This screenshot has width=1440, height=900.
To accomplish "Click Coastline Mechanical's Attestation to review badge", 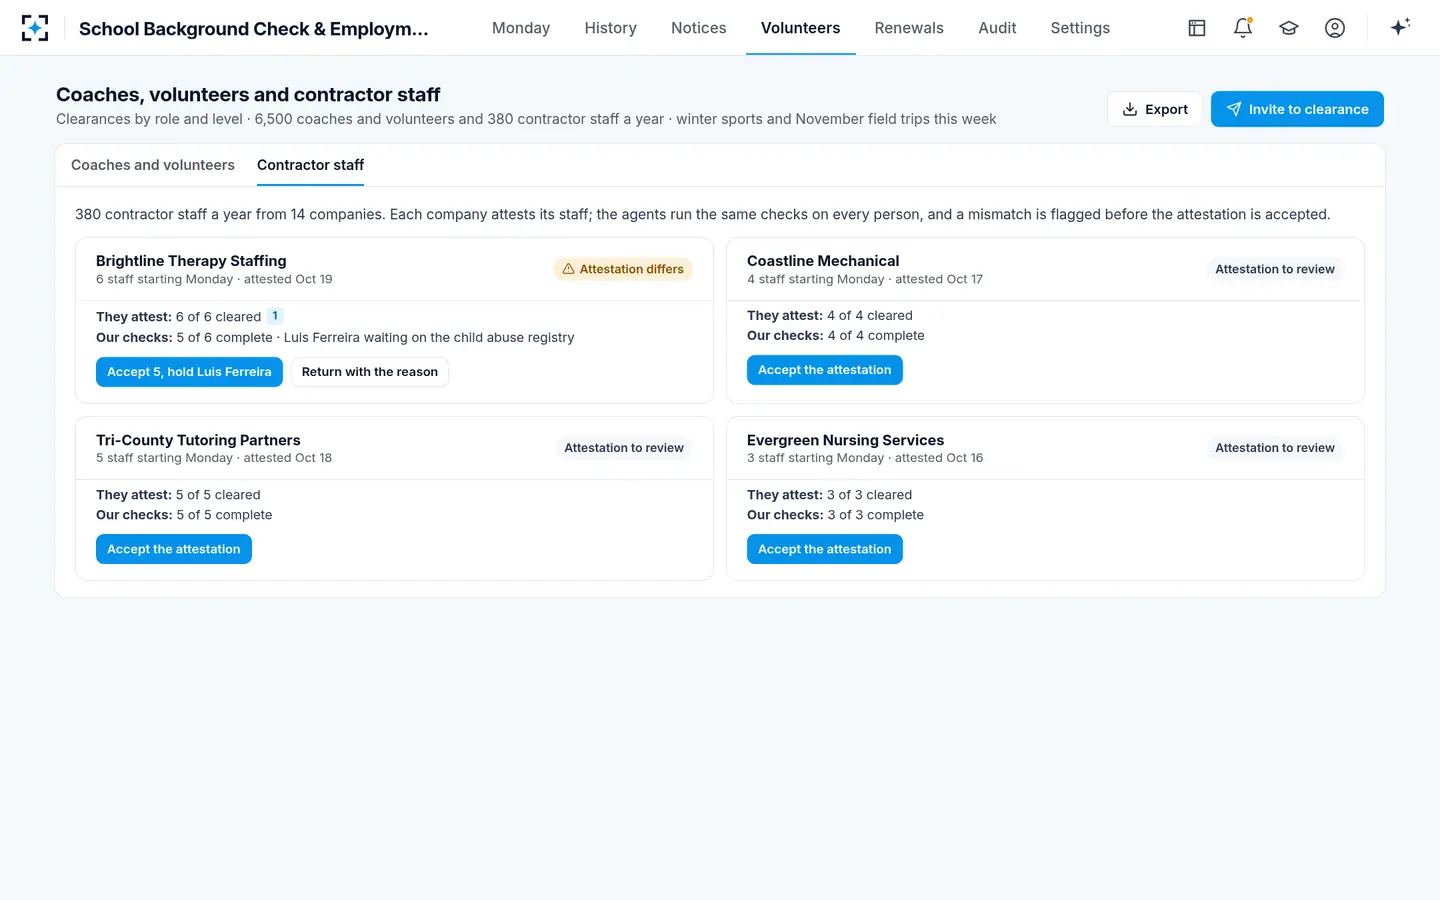I will (1275, 269).
